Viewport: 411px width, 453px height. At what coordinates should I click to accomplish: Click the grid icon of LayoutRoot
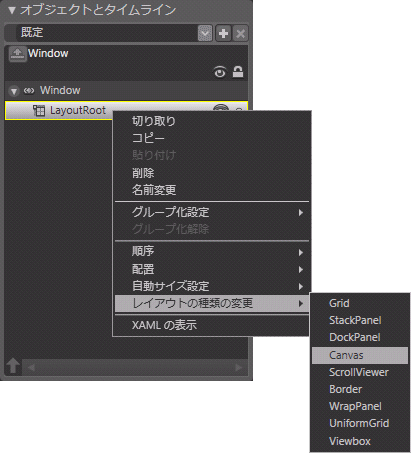tap(39, 110)
